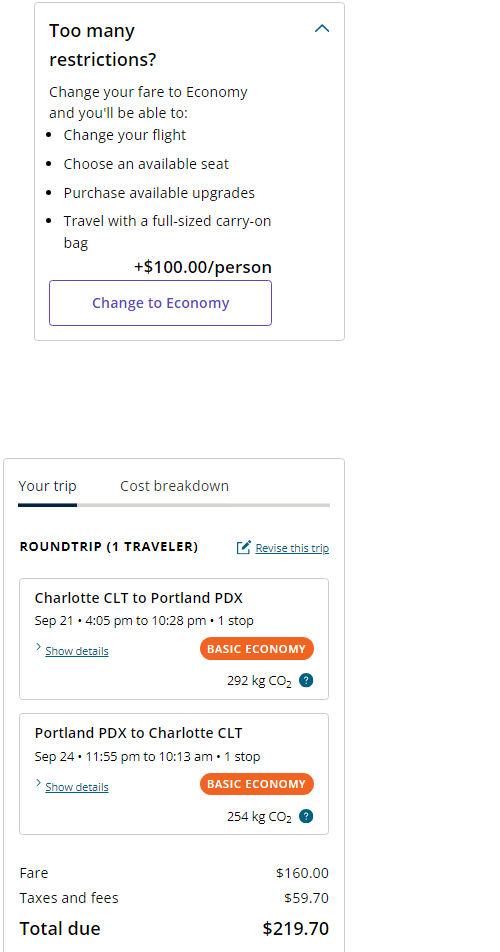This screenshot has height=952, width=500.
Task: Show details for Charlotte to Portland flight
Action: click(x=76, y=651)
